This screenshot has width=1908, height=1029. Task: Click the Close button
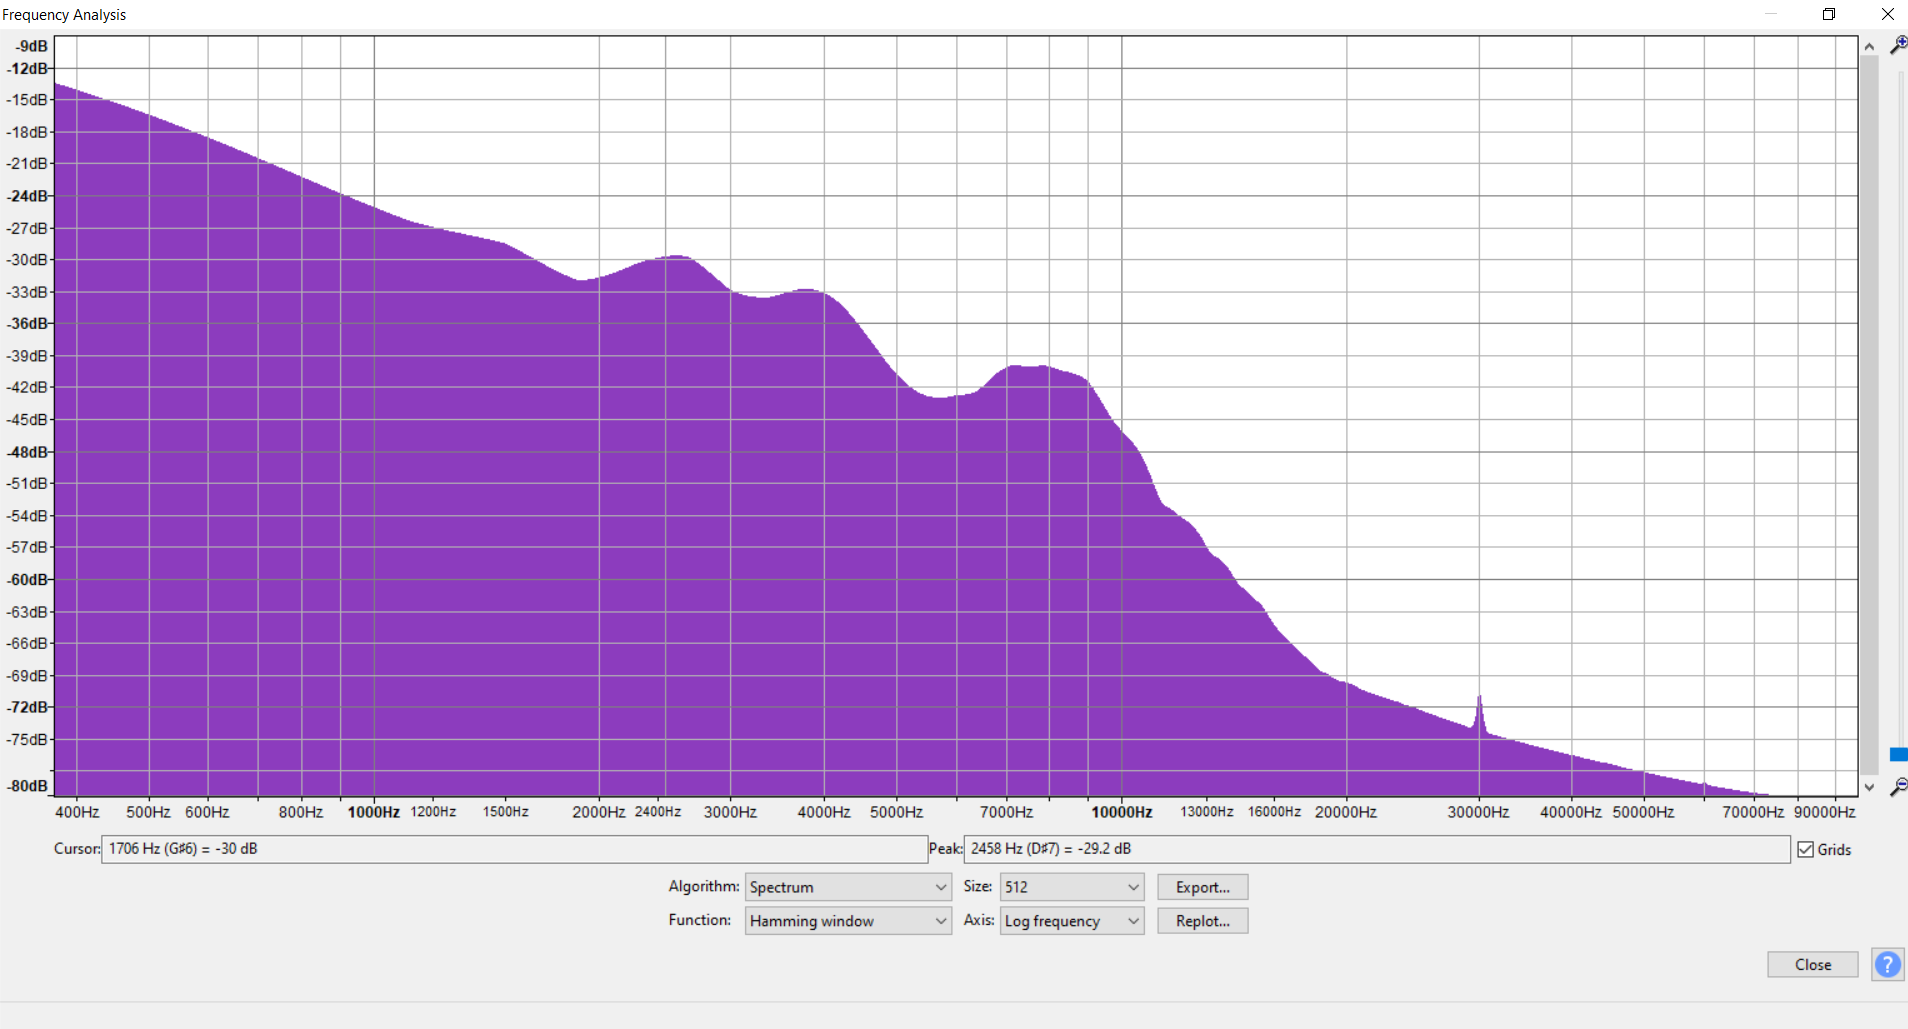coord(1813,964)
